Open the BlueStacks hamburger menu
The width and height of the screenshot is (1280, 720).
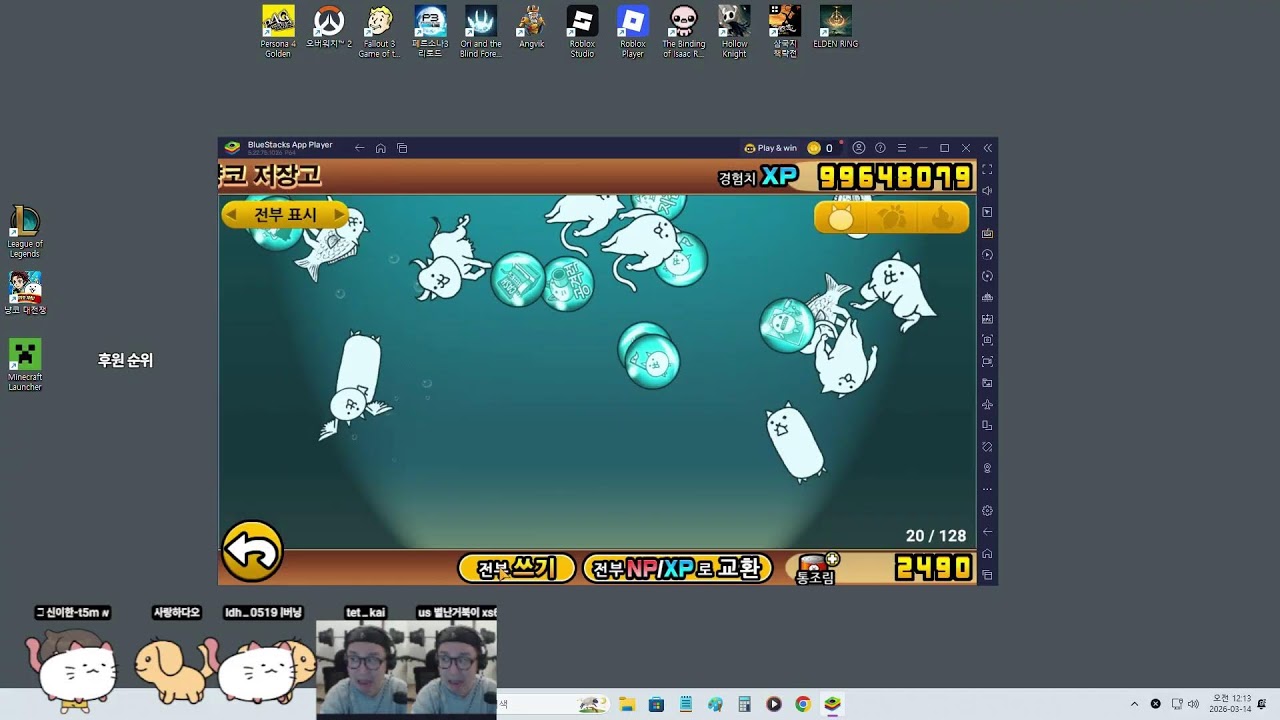(902, 148)
